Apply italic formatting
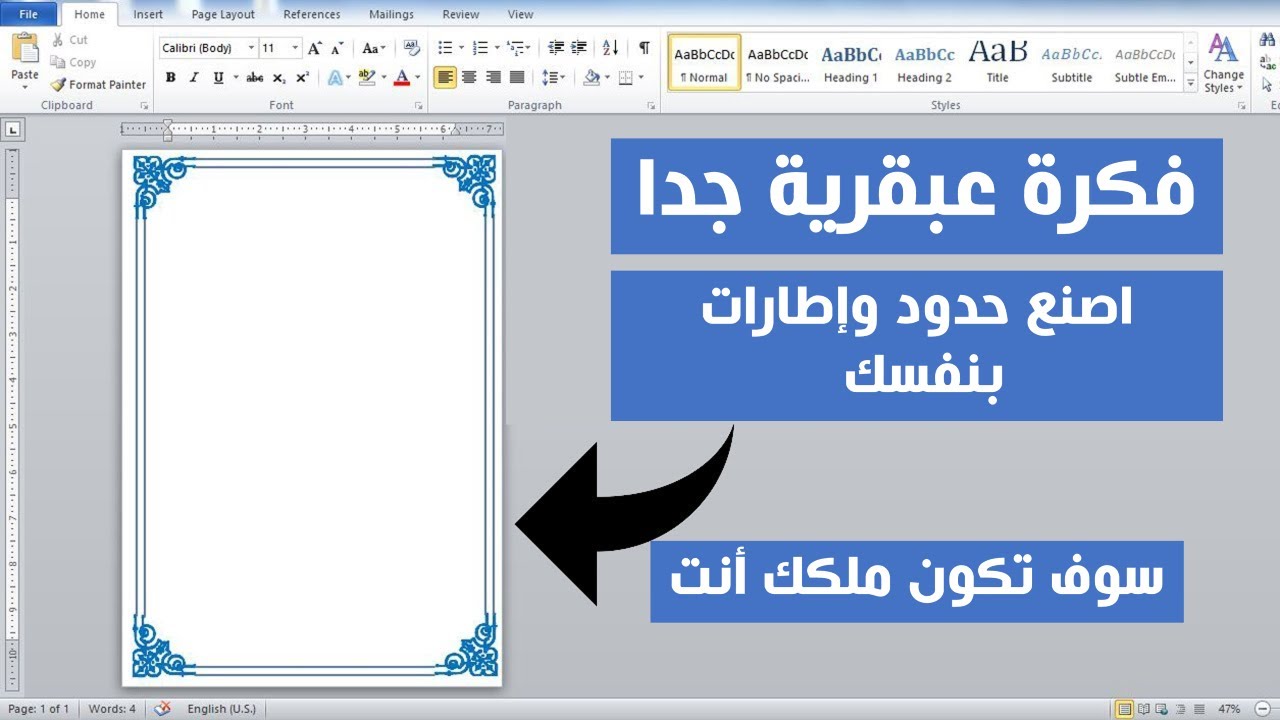The image size is (1280, 720). click(x=193, y=77)
